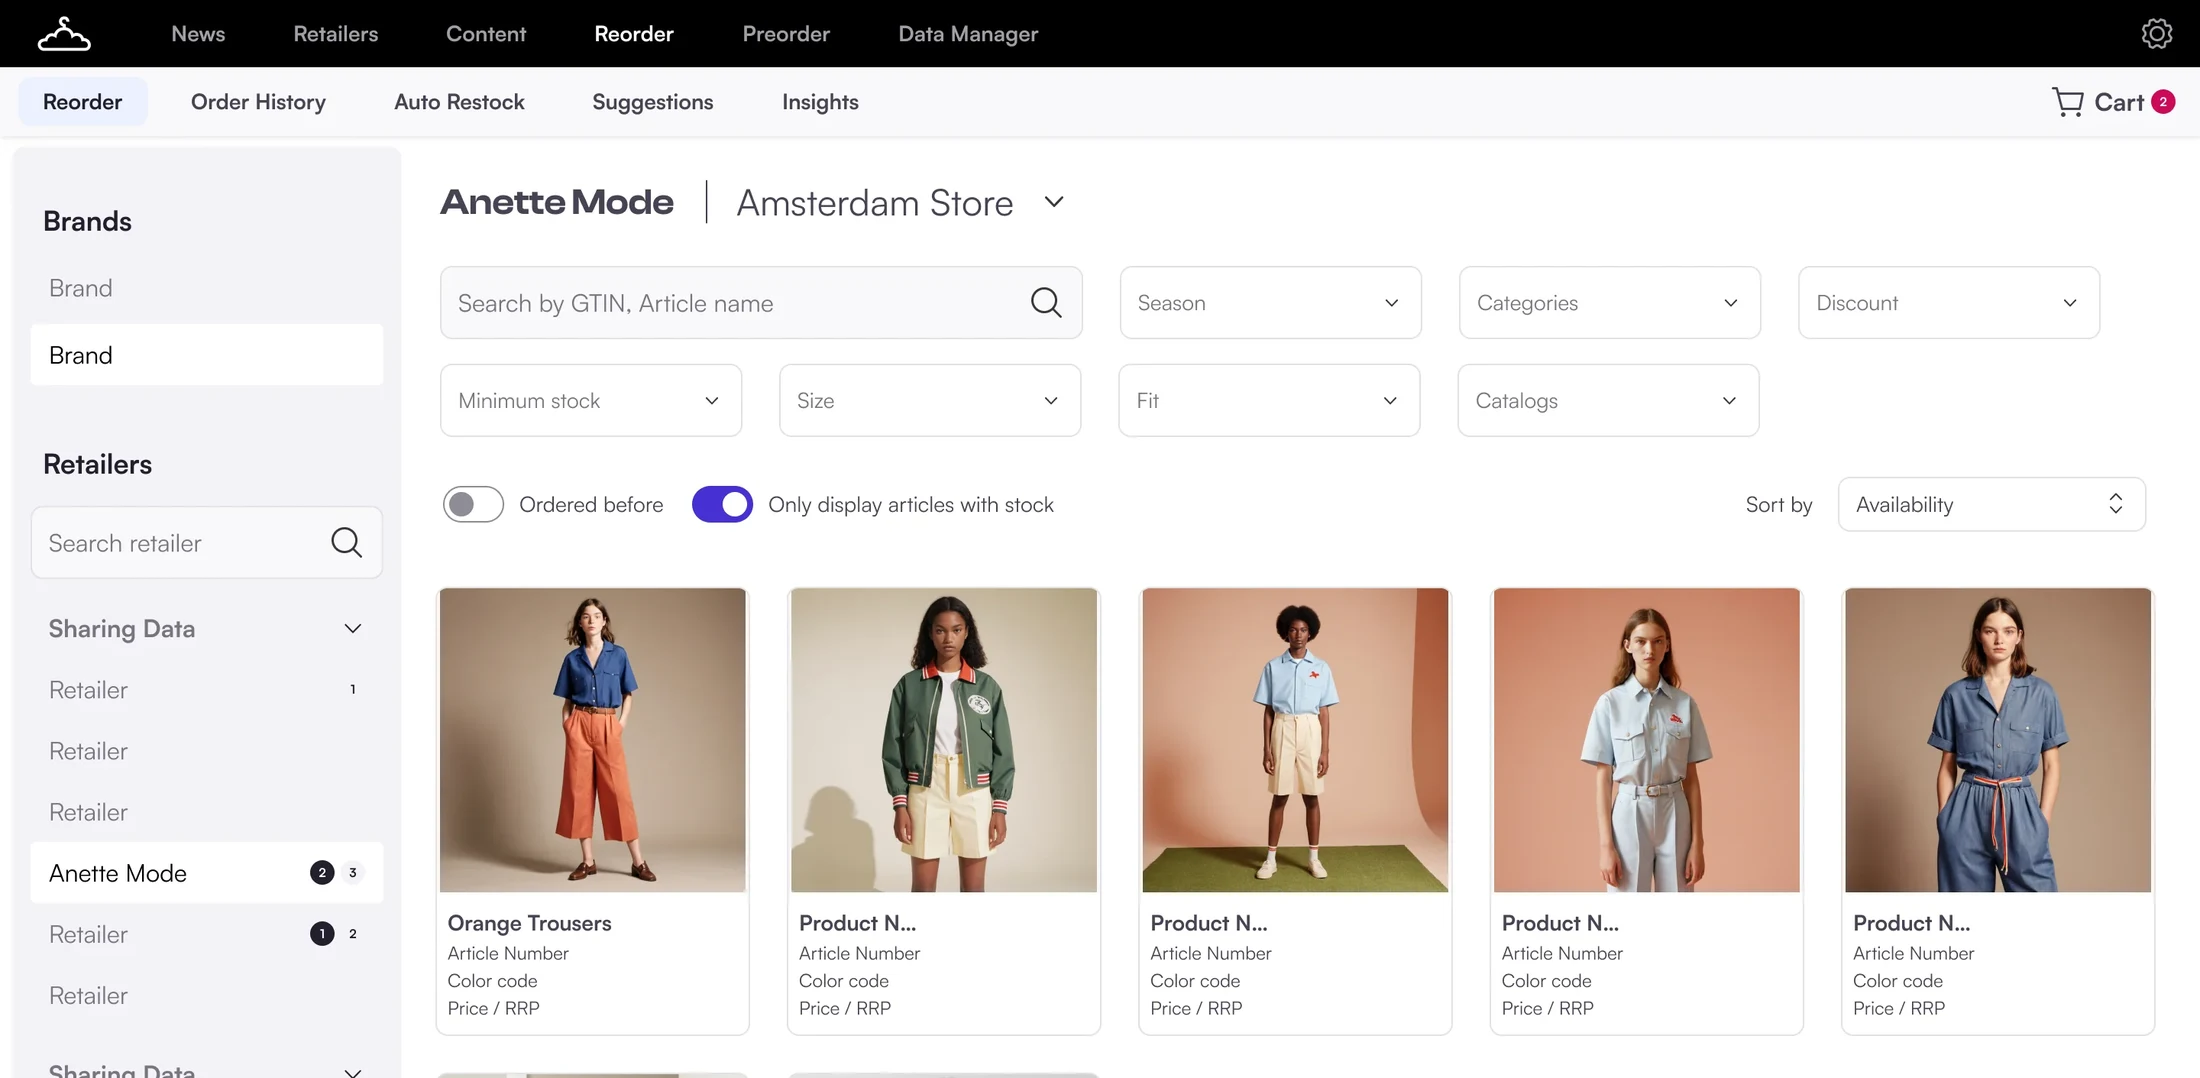Viewport: 2200px width, 1078px height.
Task: Select Anette Mode retailer
Action: 207,873
